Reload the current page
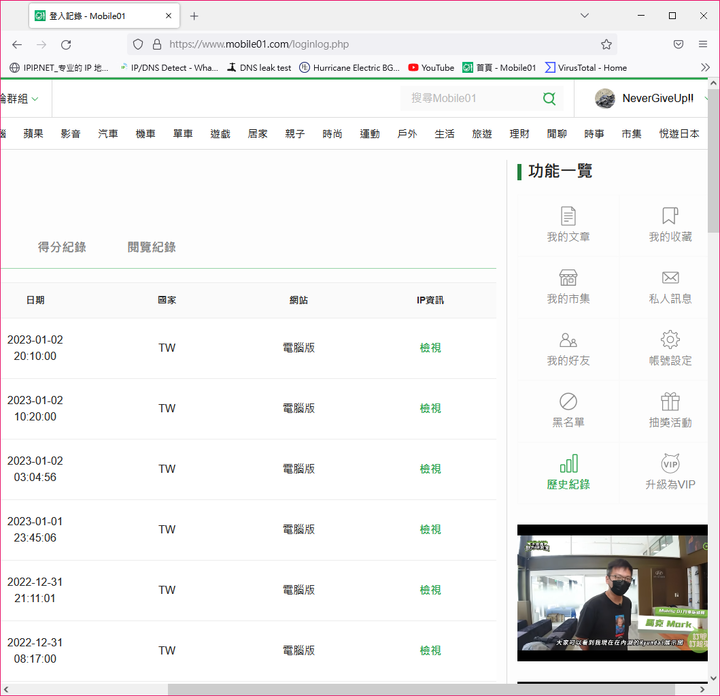The image size is (720, 696). click(66, 45)
